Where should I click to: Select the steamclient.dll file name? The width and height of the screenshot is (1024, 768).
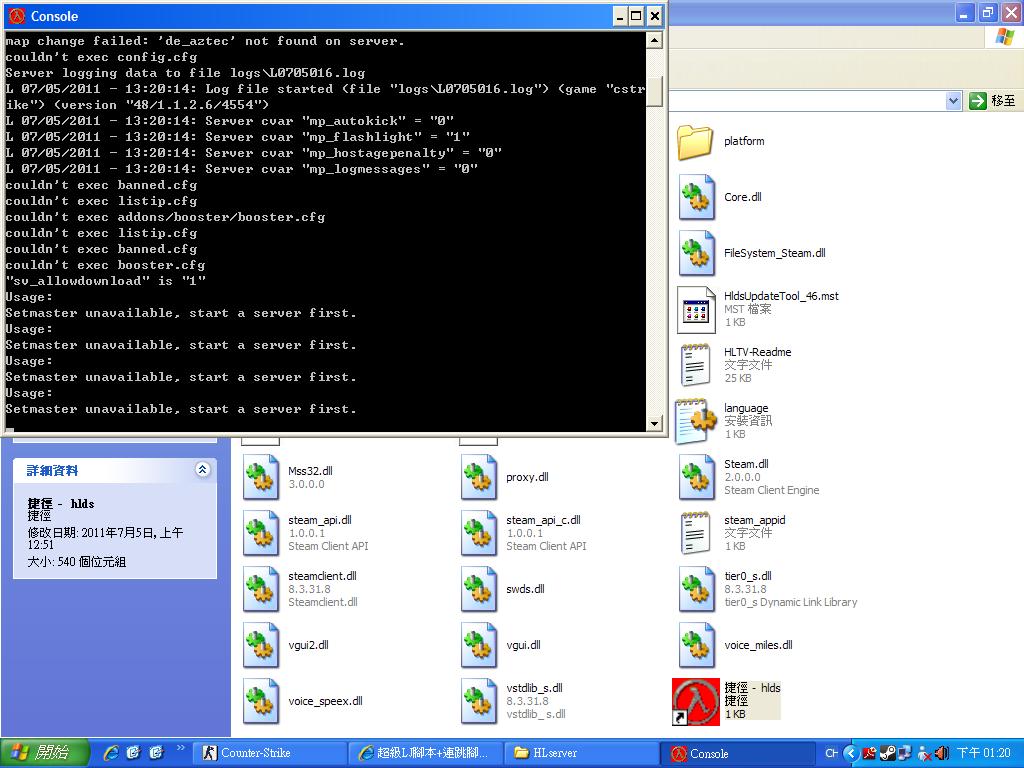pyautogui.click(x=323, y=576)
